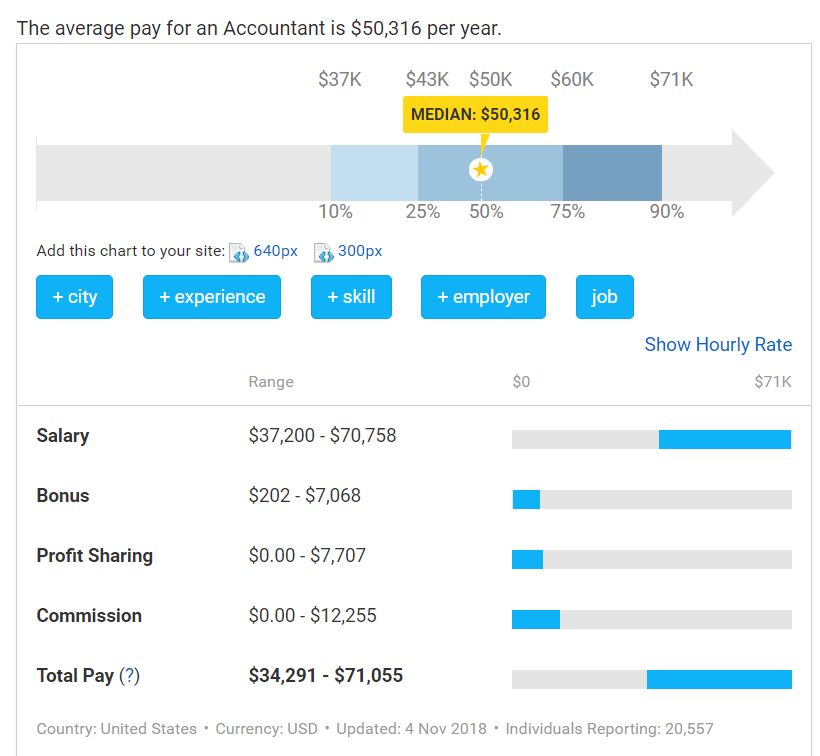Click the Salary range bar
The width and height of the screenshot is (820, 756).
click(x=724, y=439)
